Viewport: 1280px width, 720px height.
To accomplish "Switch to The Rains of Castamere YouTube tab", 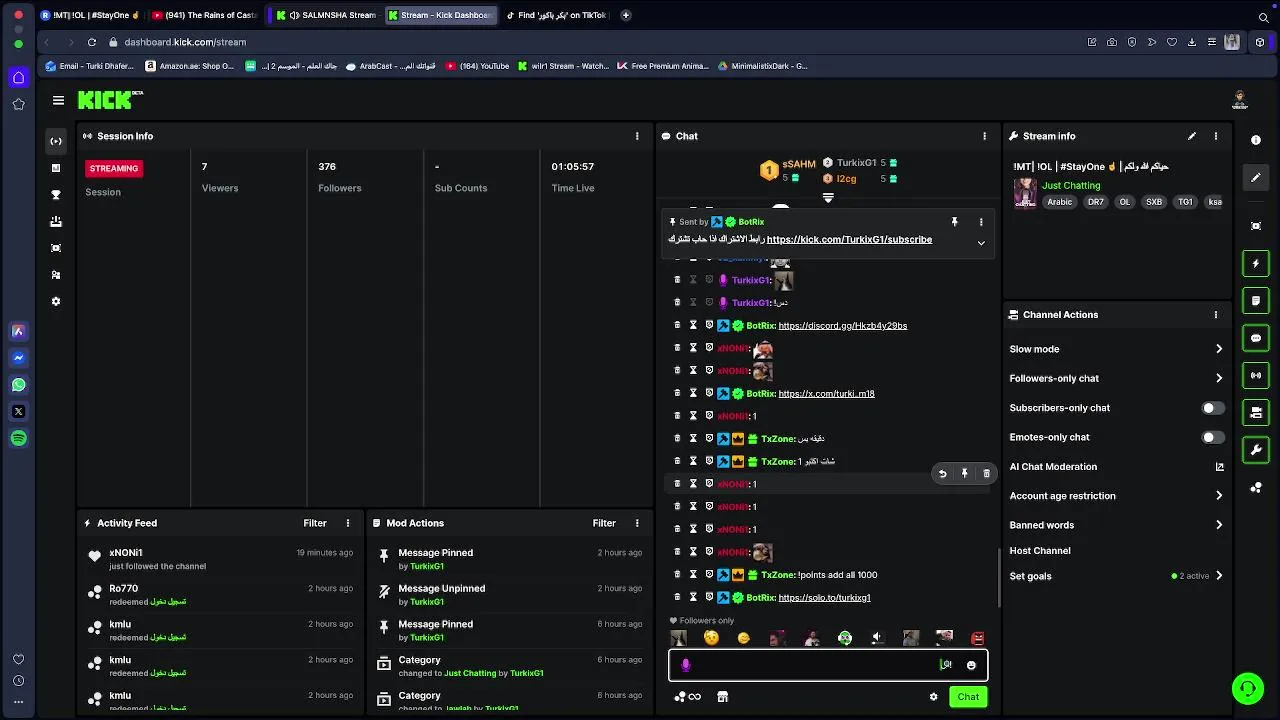I will 205,15.
